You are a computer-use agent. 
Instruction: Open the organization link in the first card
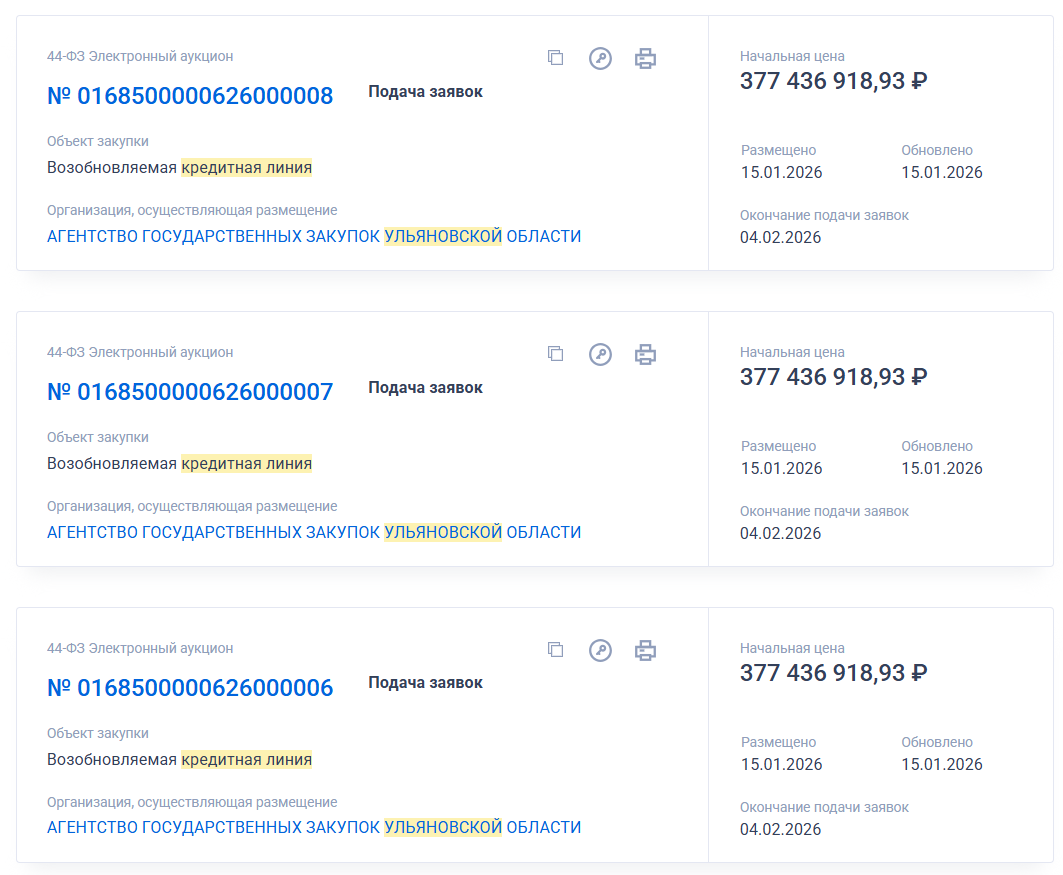[x=314, y=237]
